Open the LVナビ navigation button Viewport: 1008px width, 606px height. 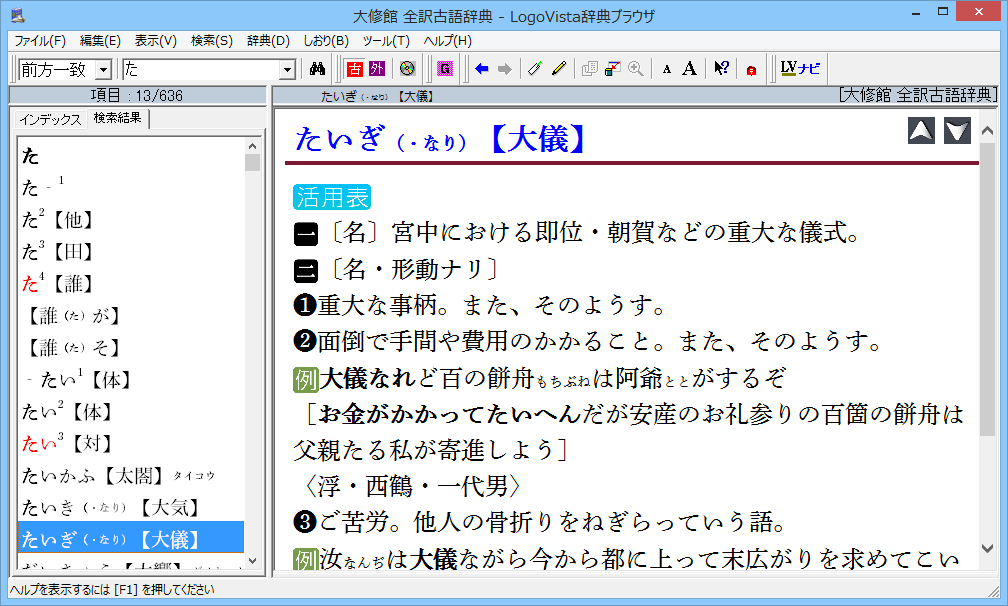point(800,68)
